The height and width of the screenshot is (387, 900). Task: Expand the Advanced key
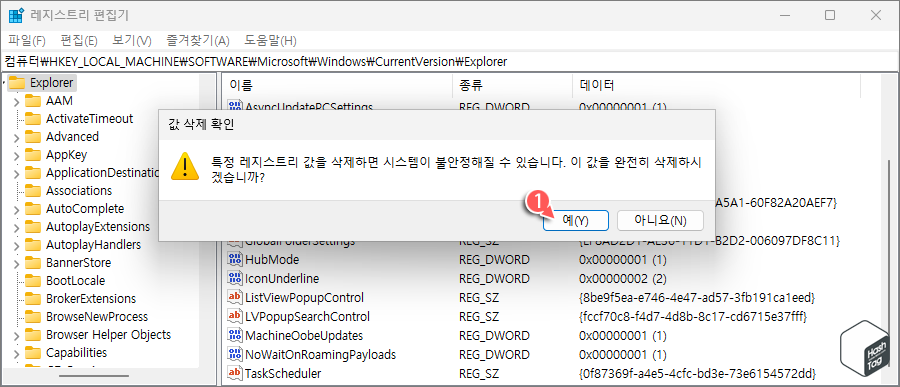(16, 137)
